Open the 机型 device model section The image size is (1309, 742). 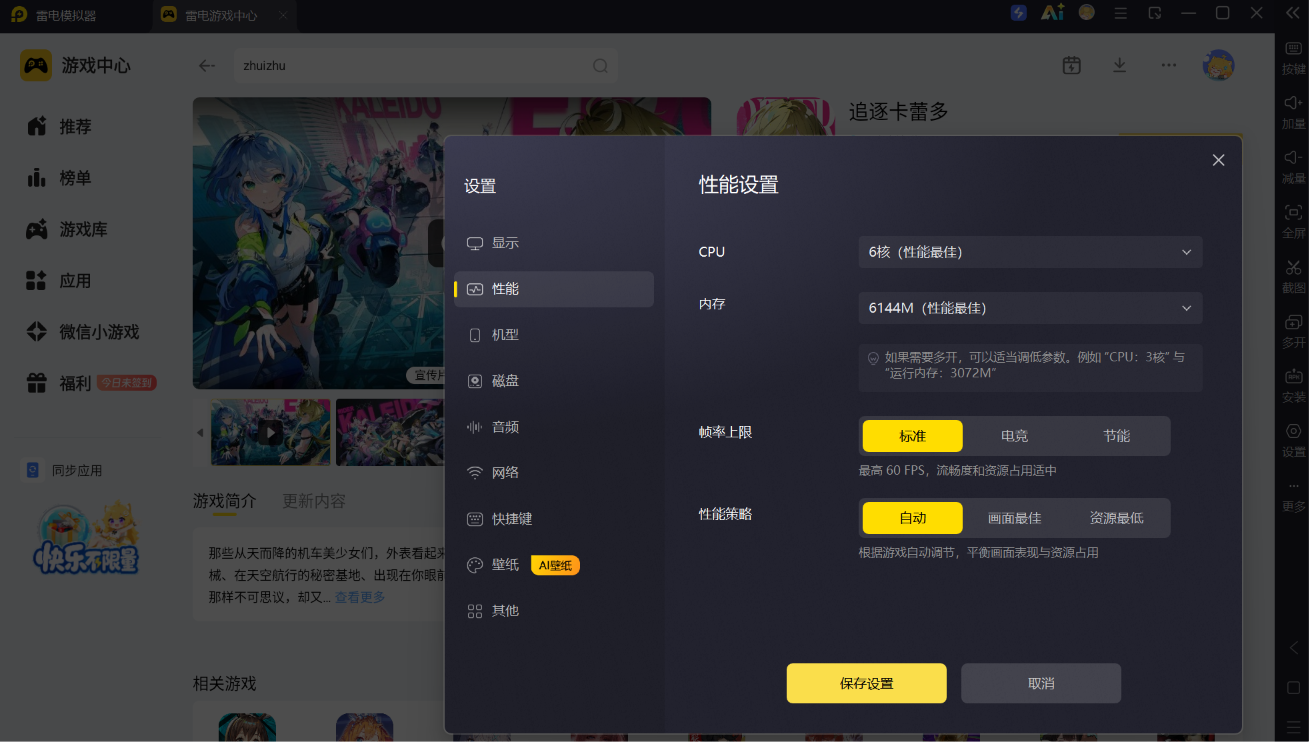[x=554, y=335]
